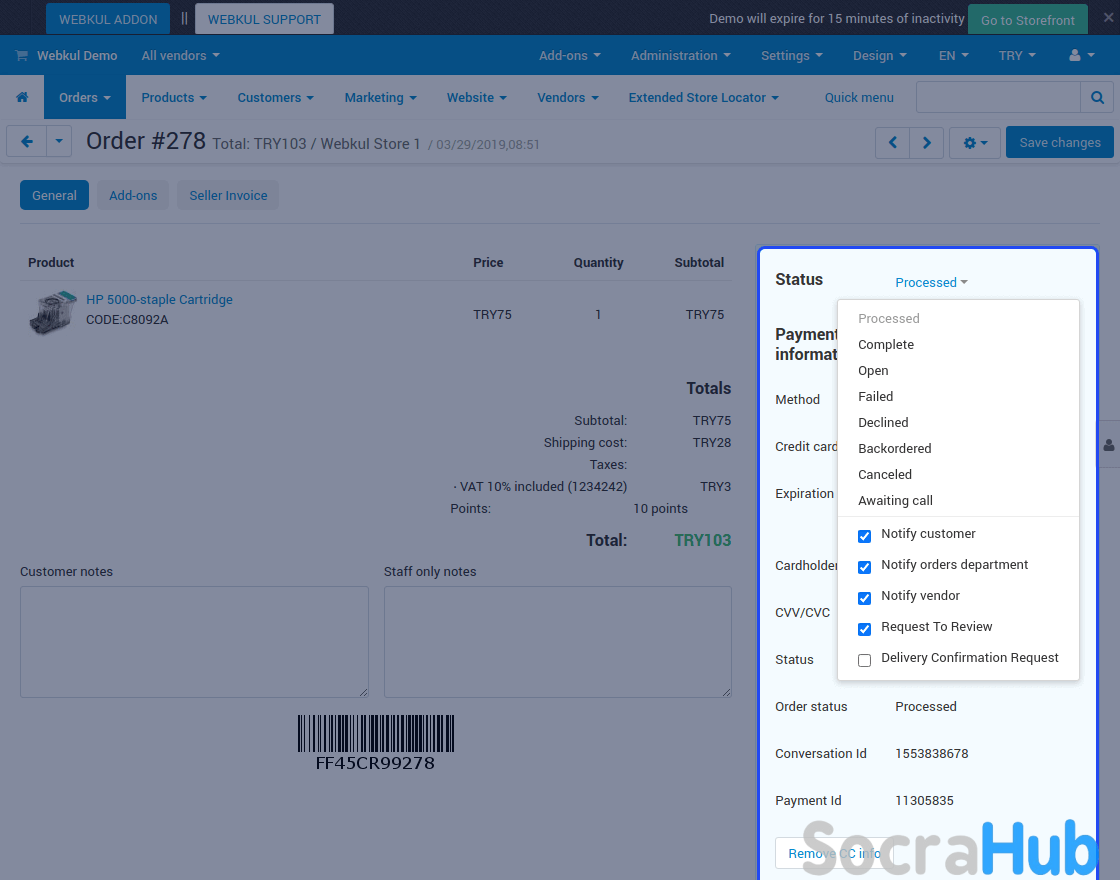Toggle the Notify vendor checkbox
The height and width of the screenshot is (880, 1120).
click(865, 598)
